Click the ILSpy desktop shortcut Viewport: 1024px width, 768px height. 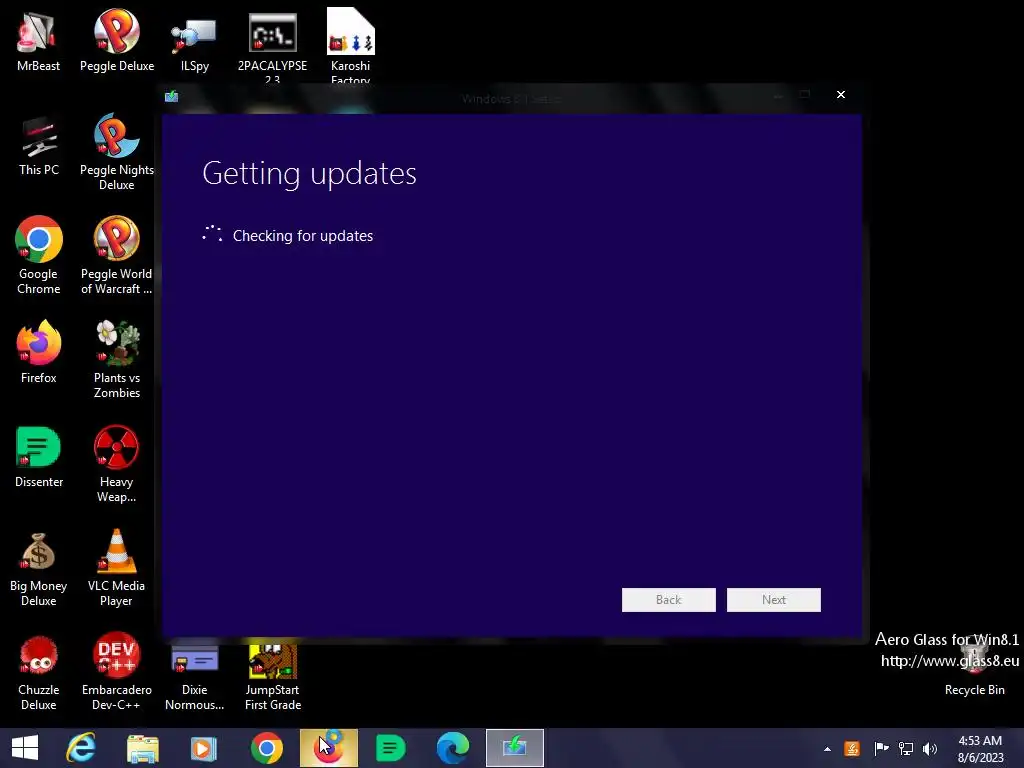coord(195,40)
